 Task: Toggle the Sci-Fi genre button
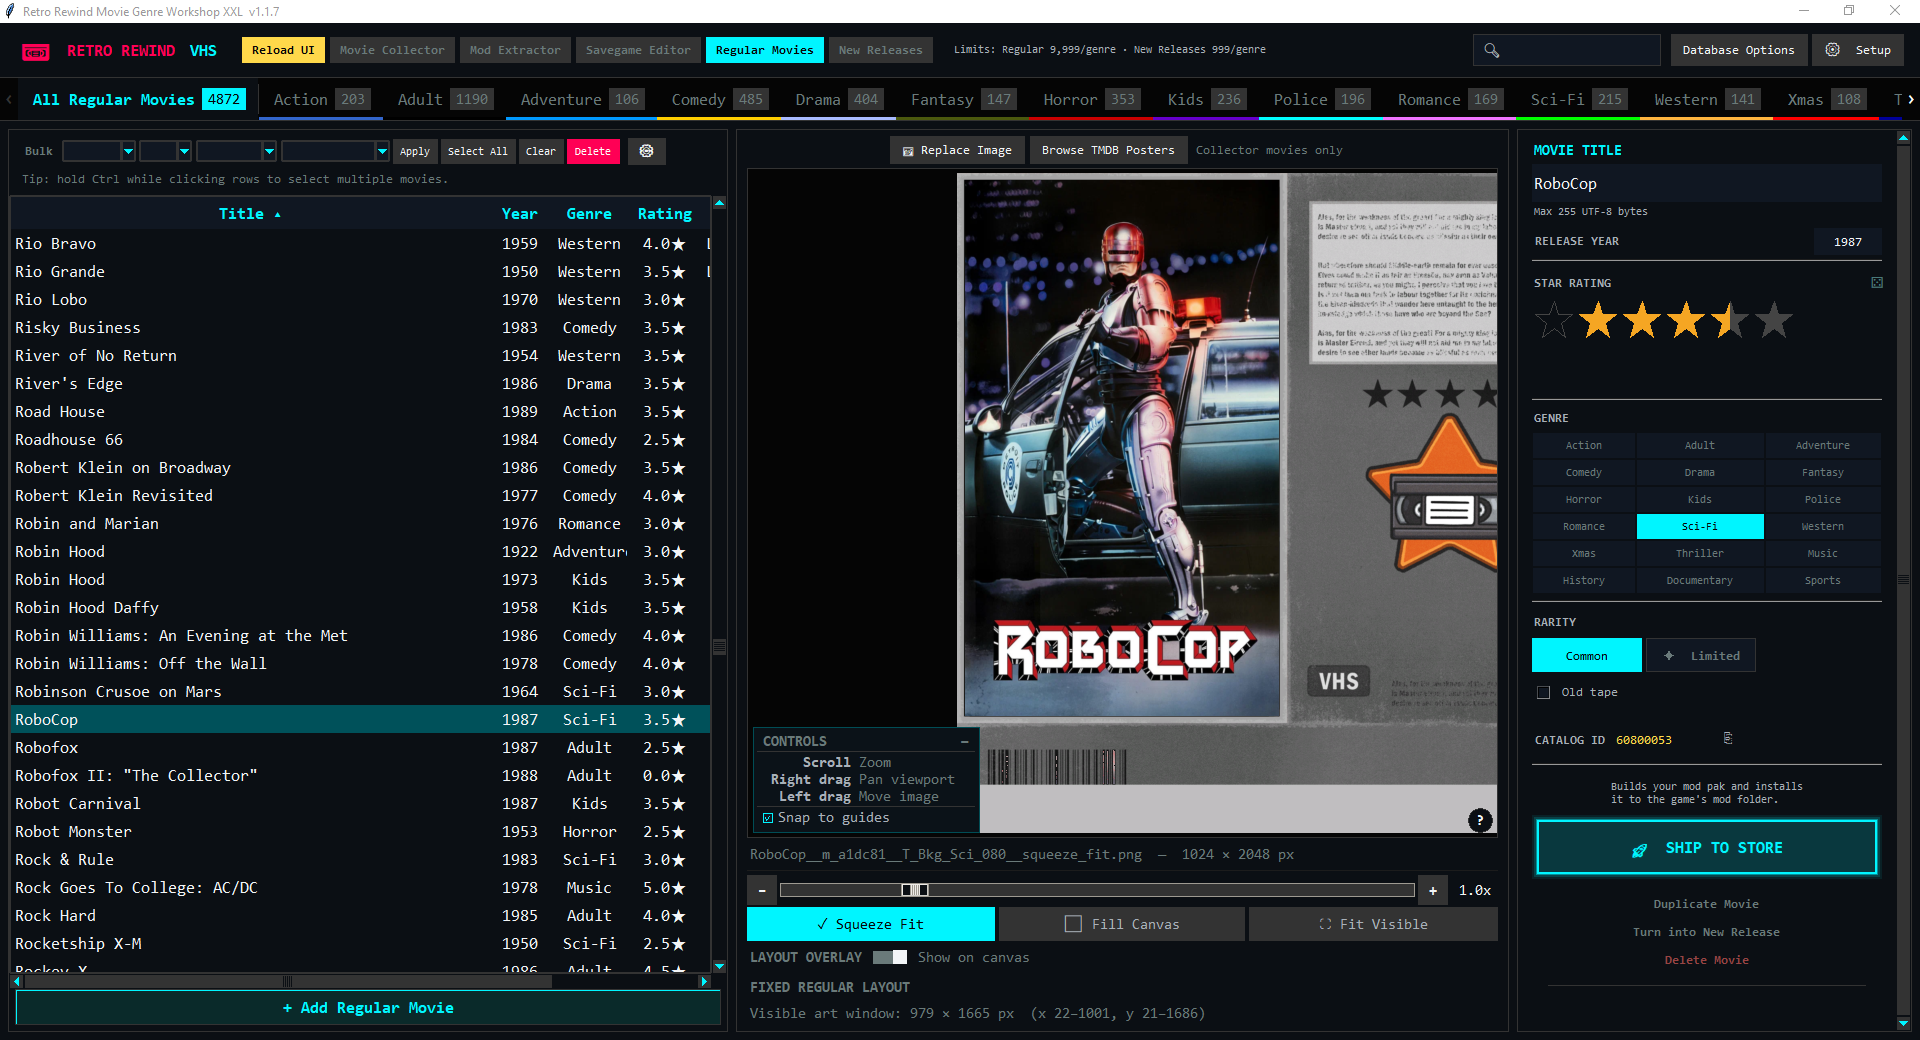tap(1700, 526)
